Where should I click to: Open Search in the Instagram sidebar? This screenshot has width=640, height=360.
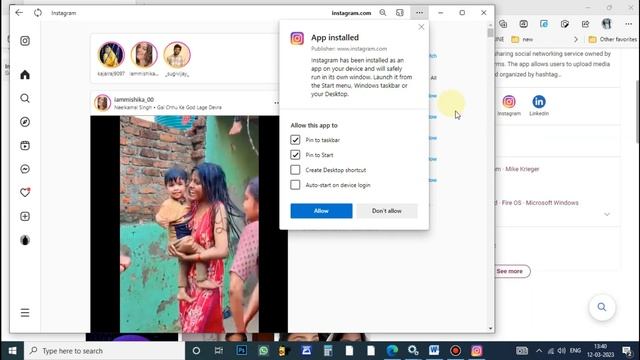coord(25,98)
